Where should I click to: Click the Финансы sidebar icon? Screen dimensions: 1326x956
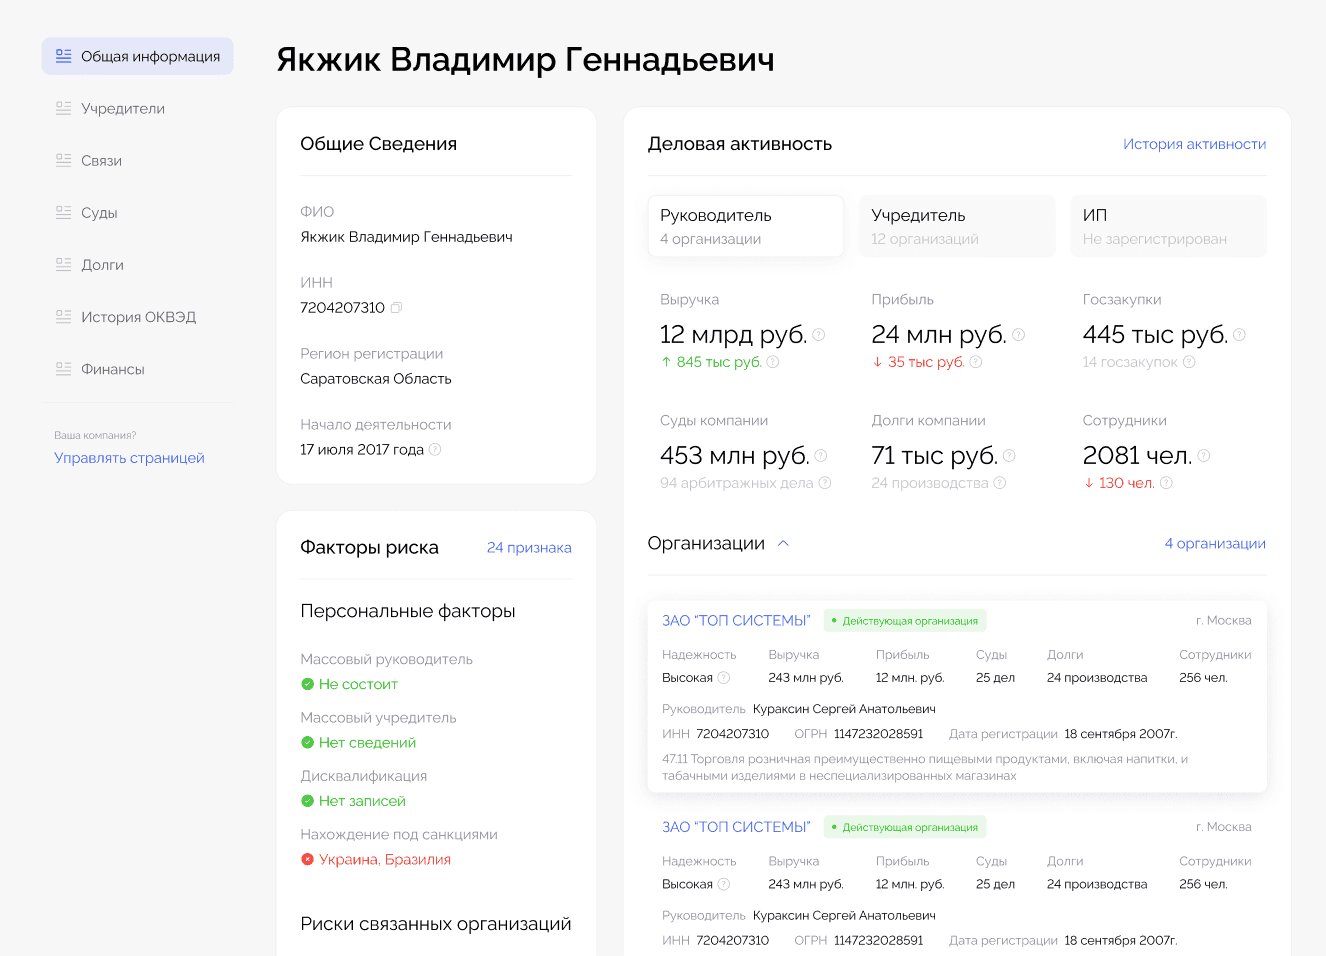point(63,368)
